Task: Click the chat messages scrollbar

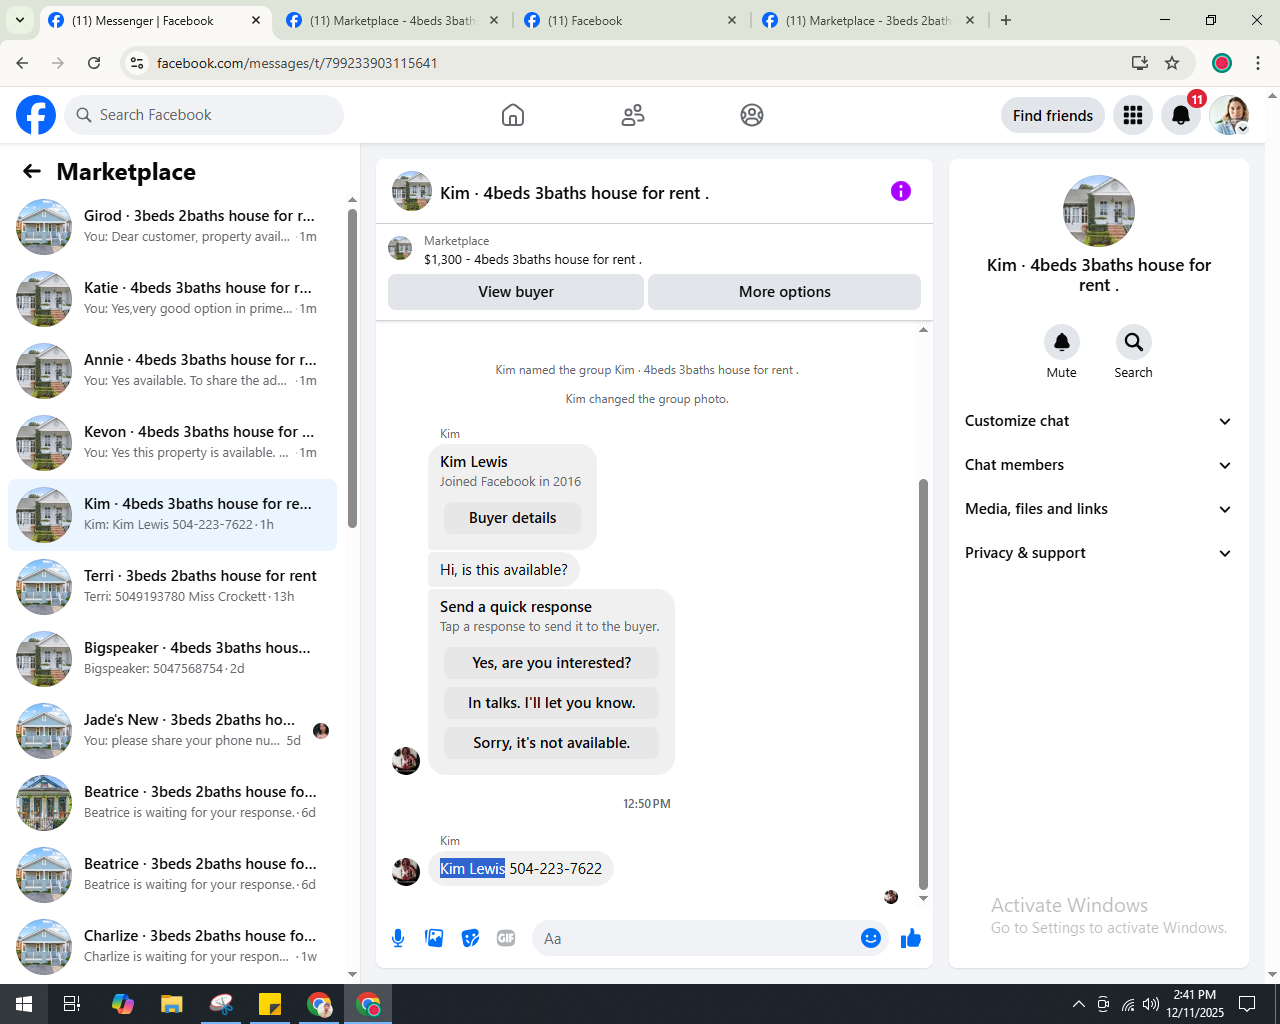Action: tap(923, 684)
